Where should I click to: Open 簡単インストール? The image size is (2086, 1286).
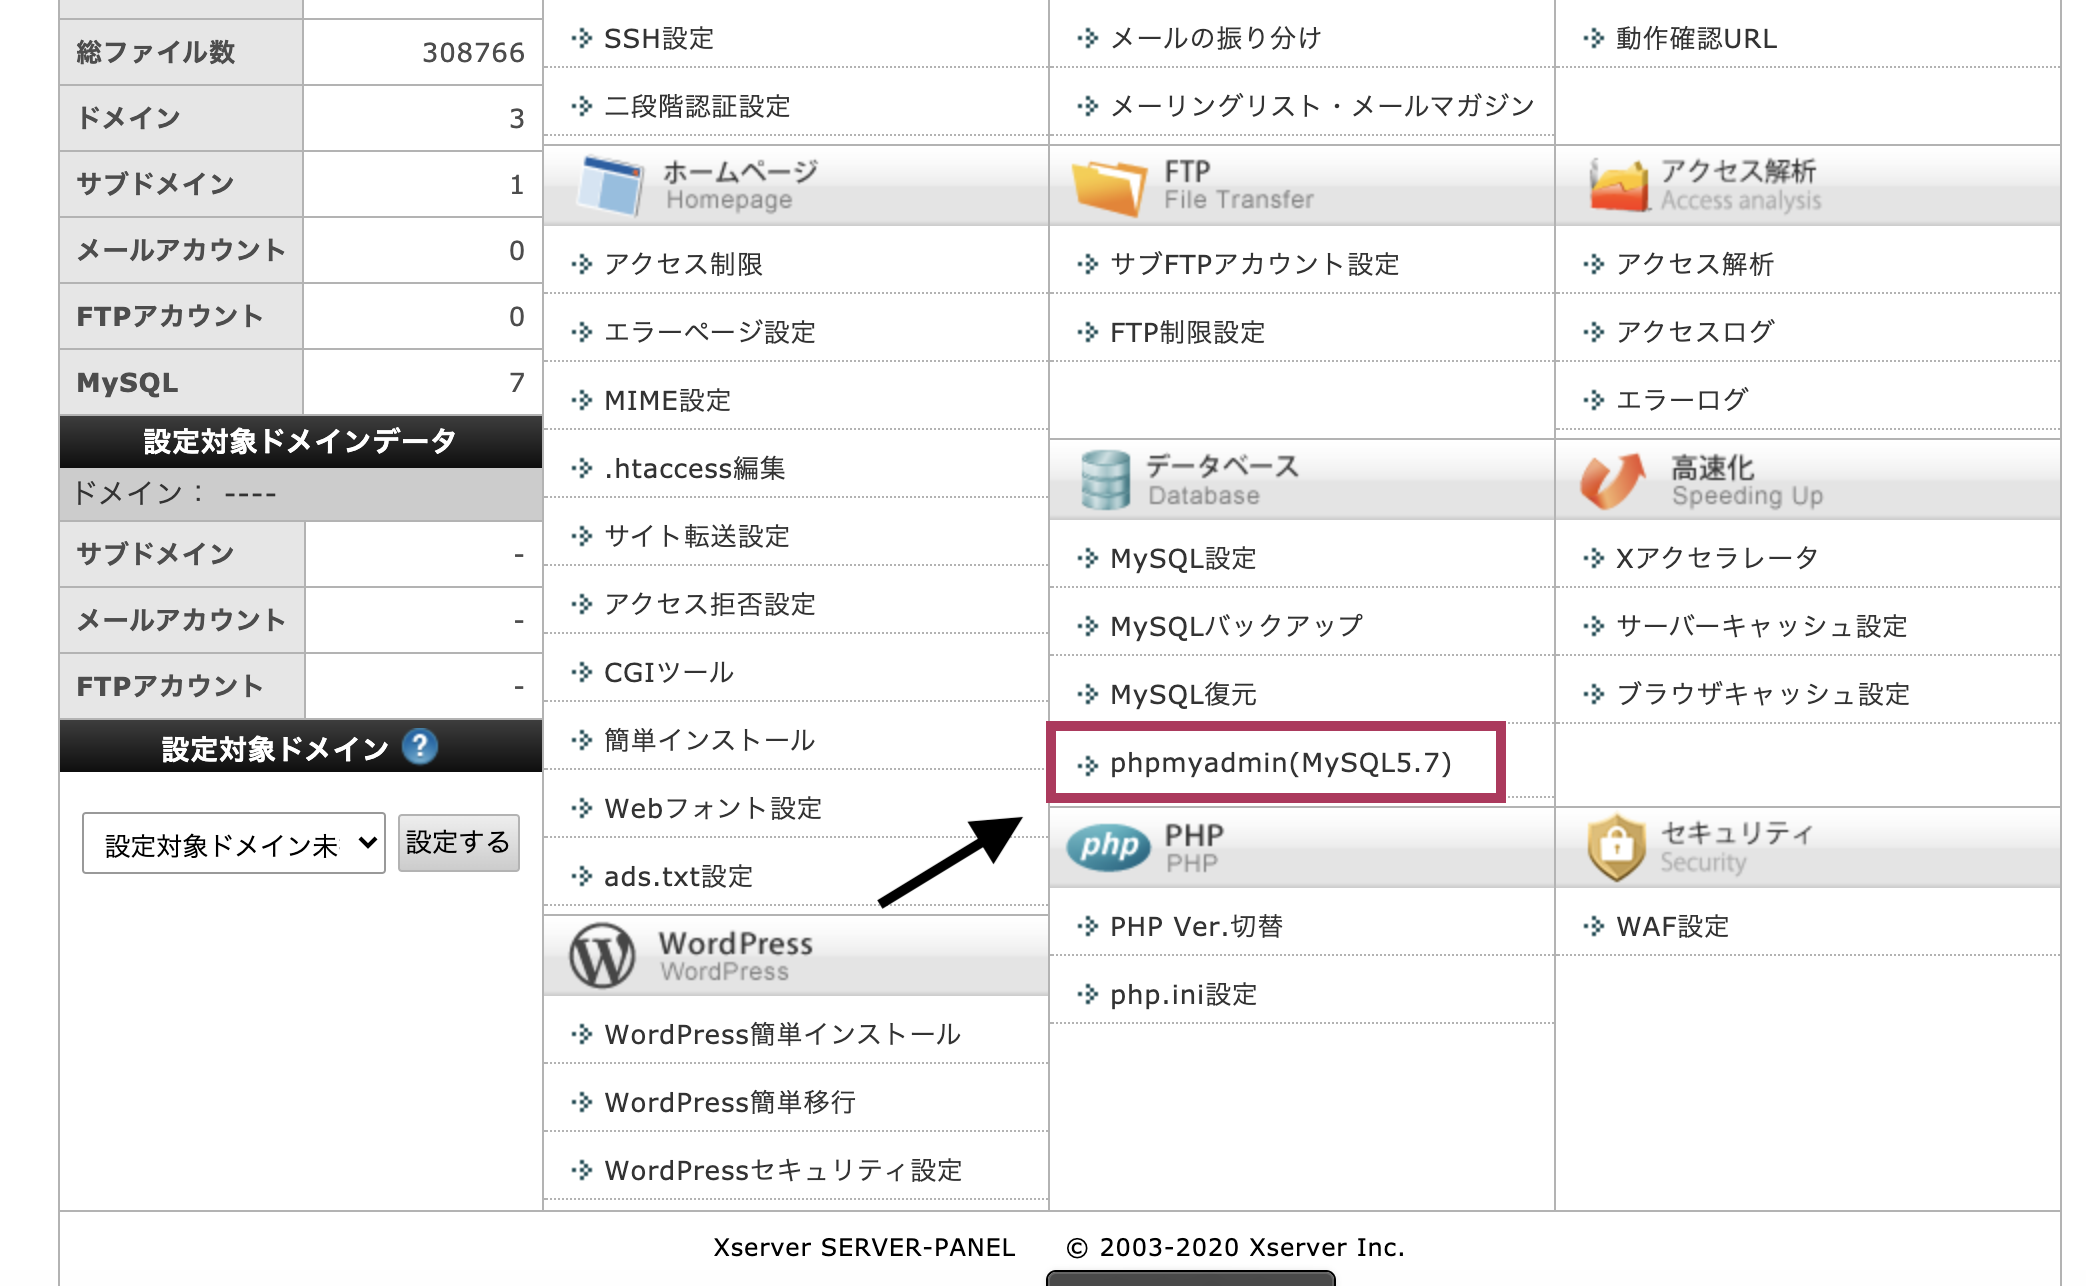[x=710, y=740]
